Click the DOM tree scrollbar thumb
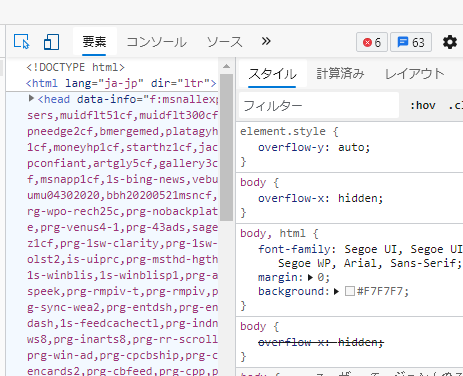This screenshot has height=376, width=463. pyautogui.click(x=227, y=147)
